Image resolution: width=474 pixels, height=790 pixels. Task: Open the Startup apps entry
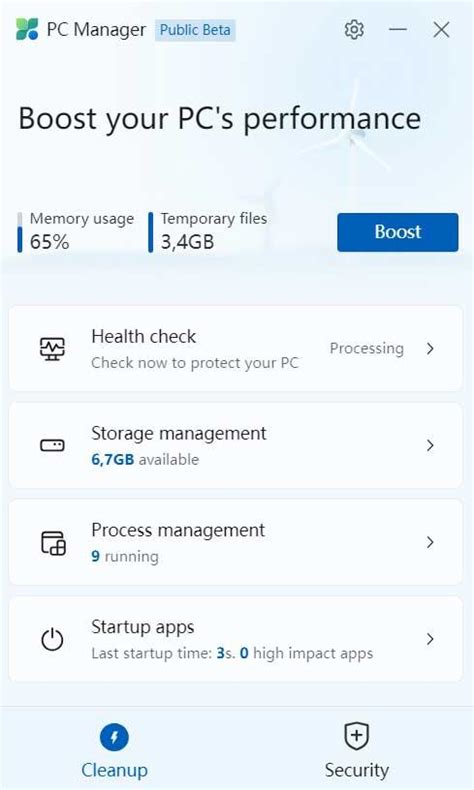236,639
